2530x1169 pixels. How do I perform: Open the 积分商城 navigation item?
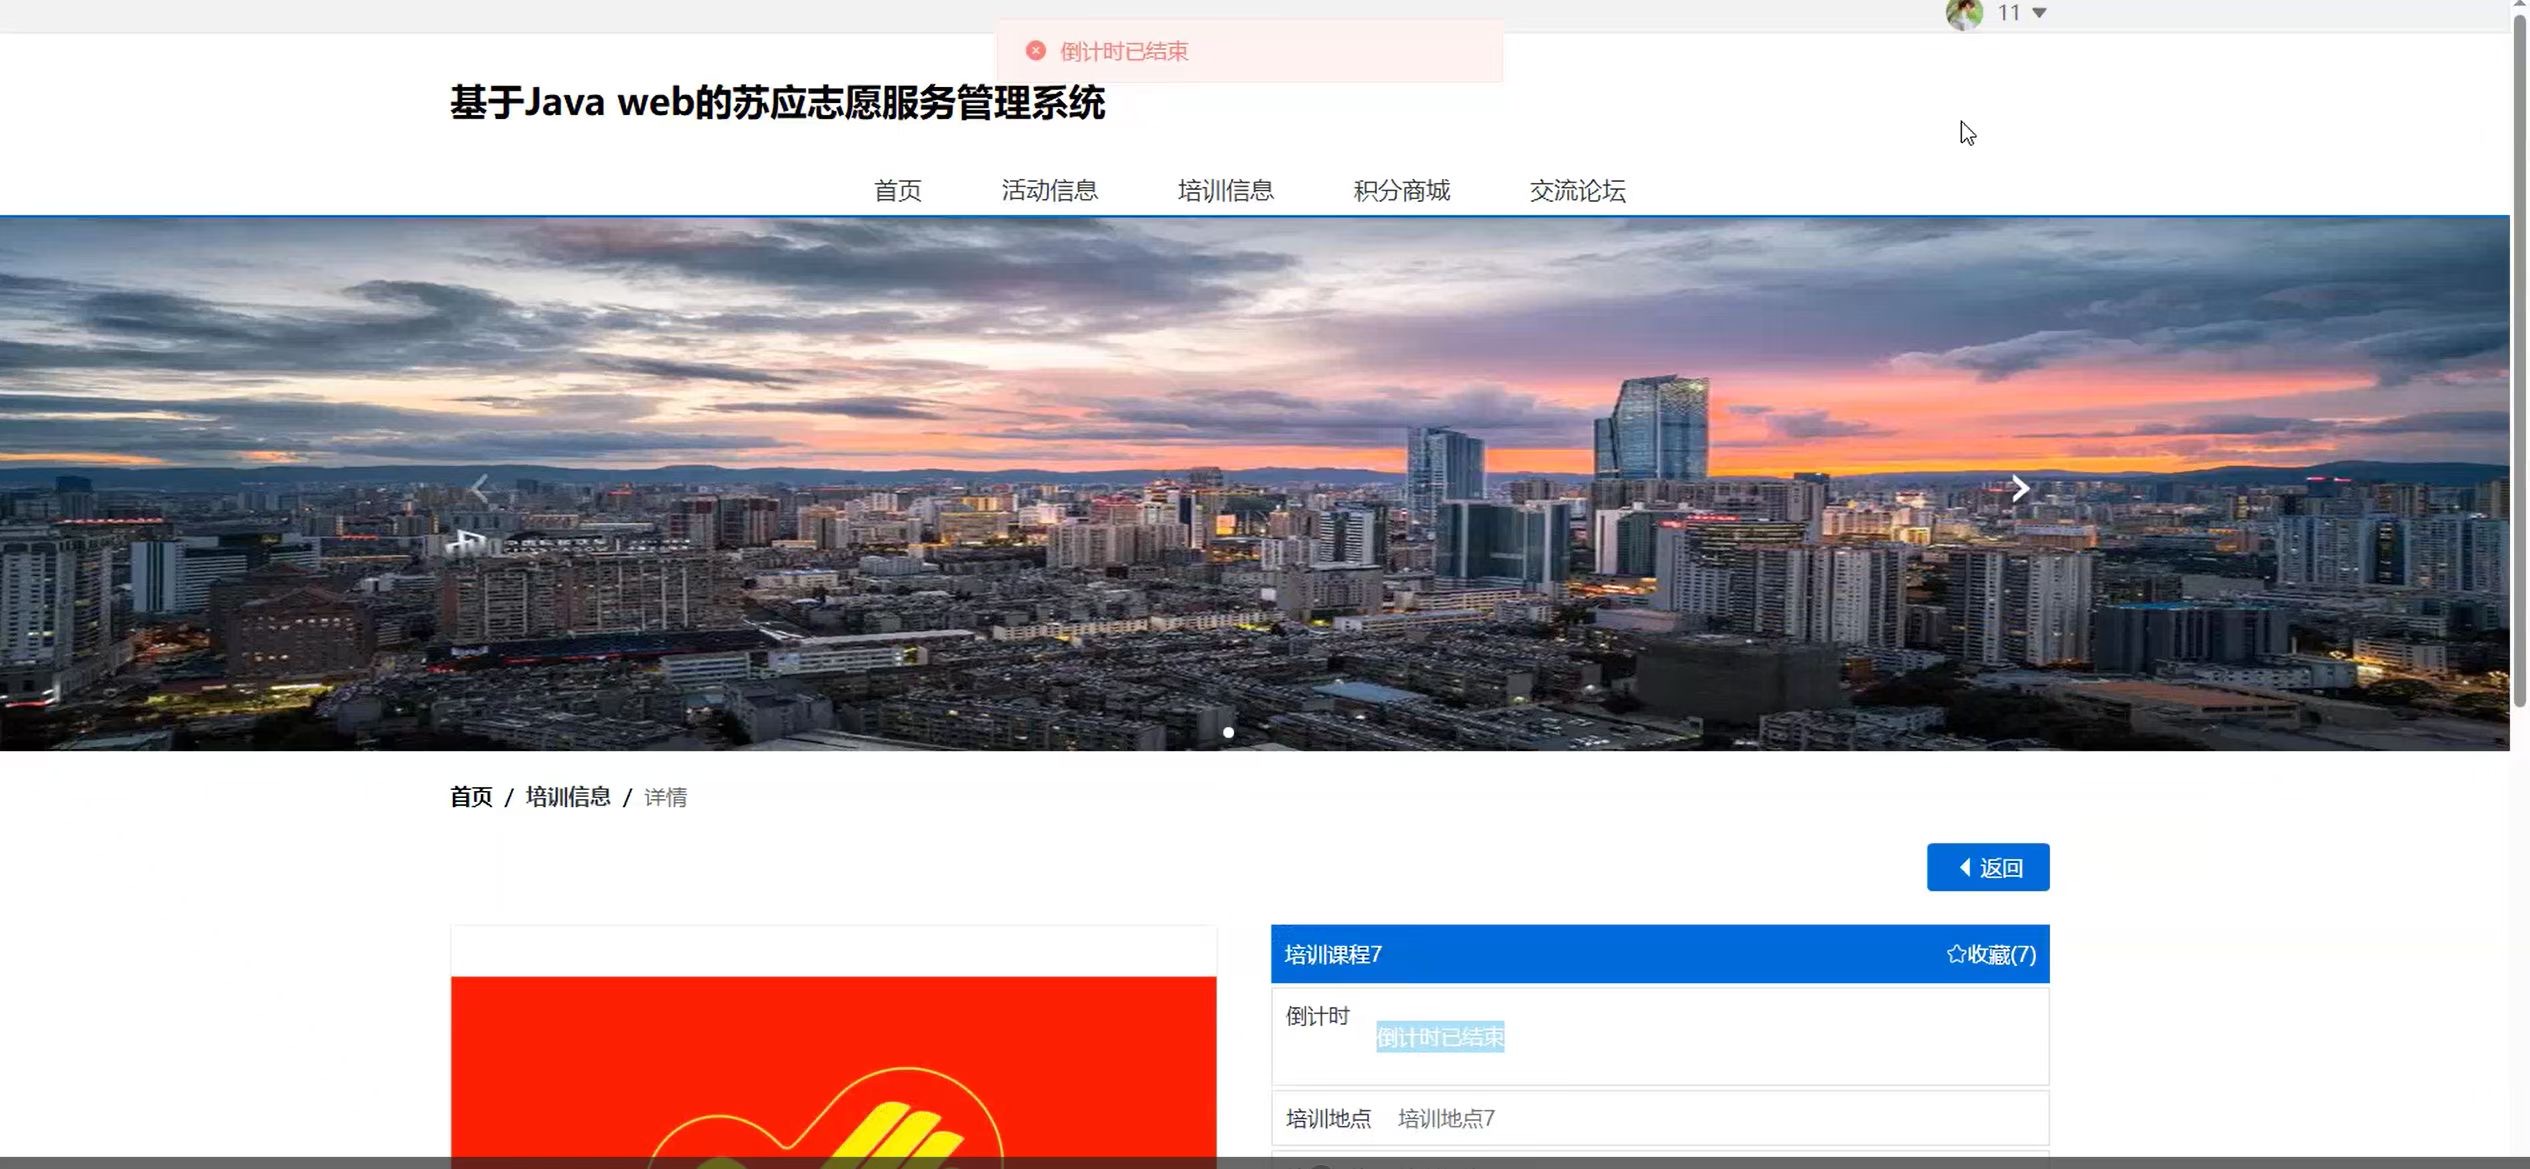coord(1401,190)
